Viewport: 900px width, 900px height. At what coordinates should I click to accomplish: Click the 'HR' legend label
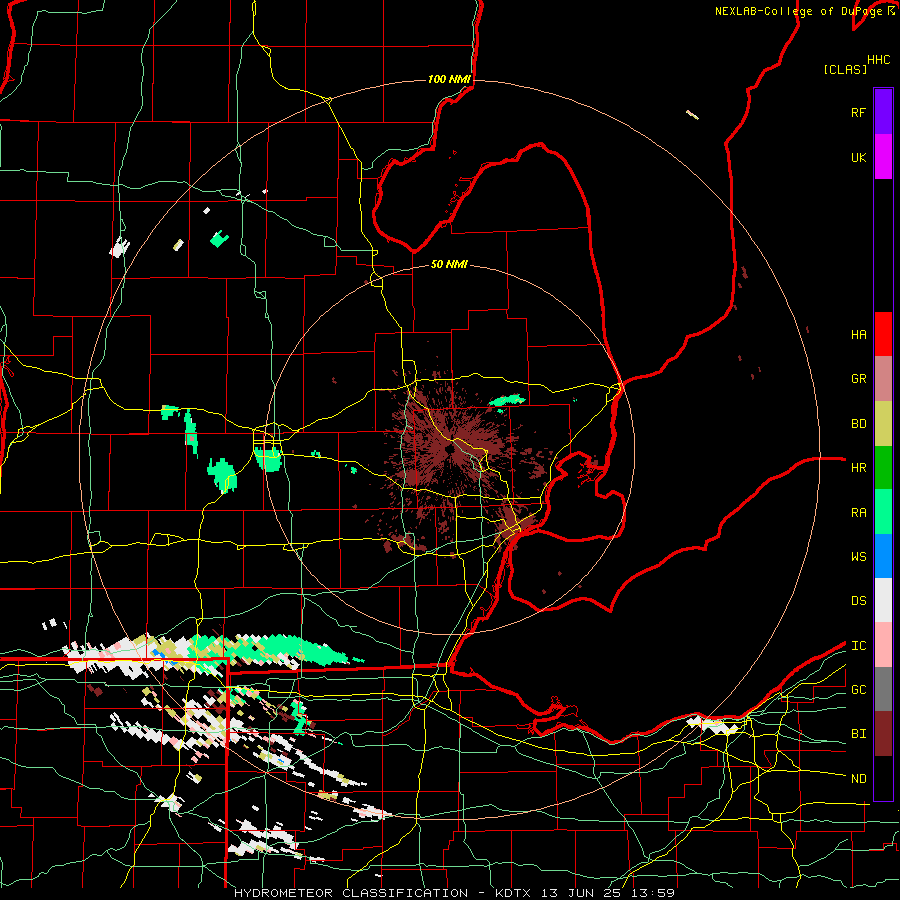point(858,468)
